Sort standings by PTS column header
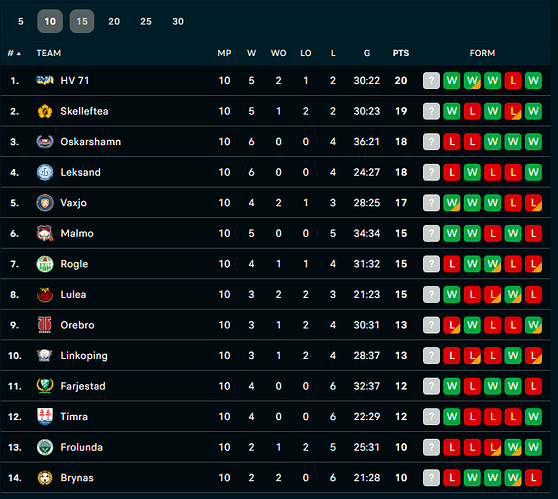This screenshot has height=499, width=558. coord(401,53)
